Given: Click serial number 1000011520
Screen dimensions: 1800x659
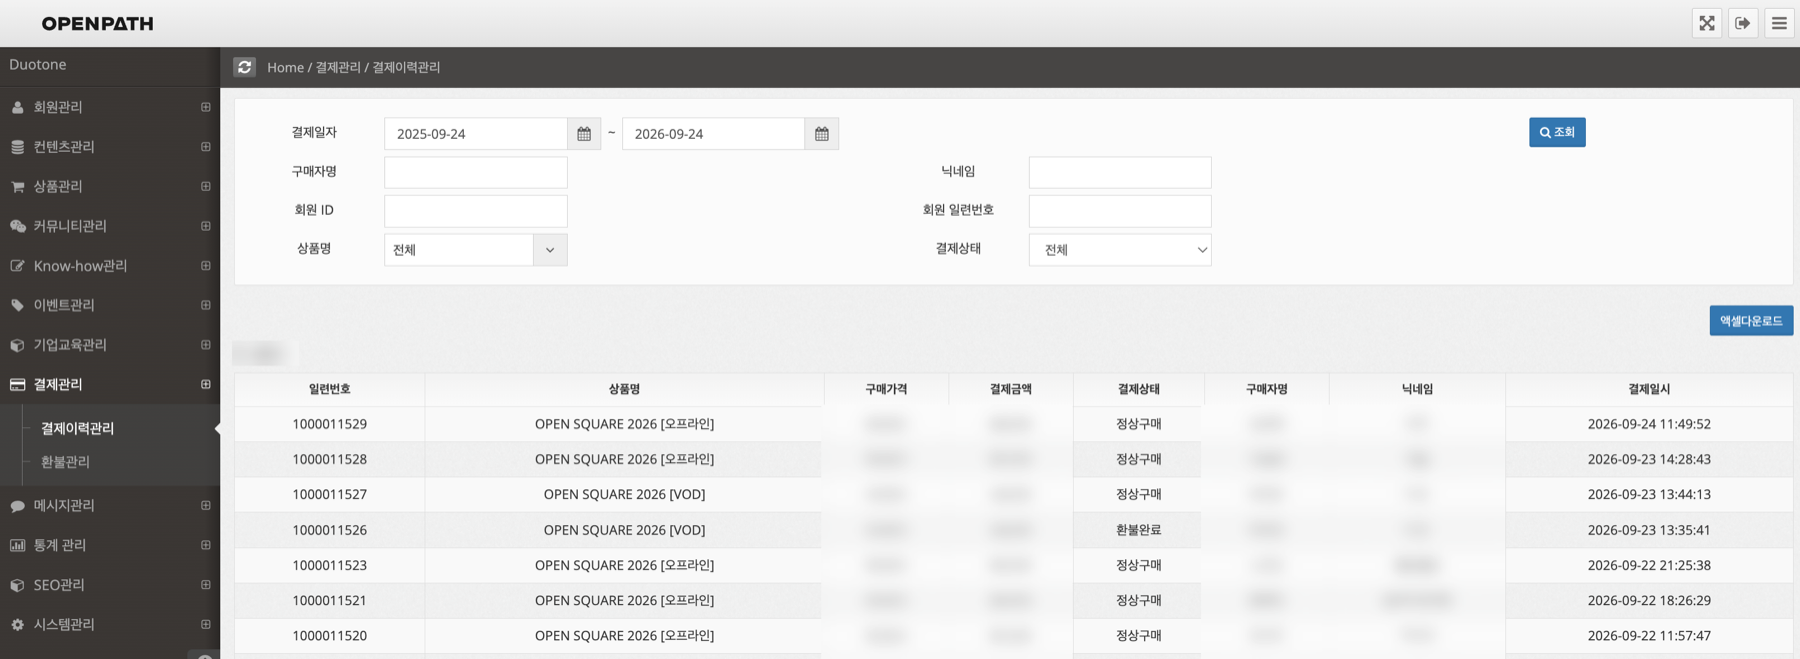Looking at the screenshot, I should (x=330, y=635).
